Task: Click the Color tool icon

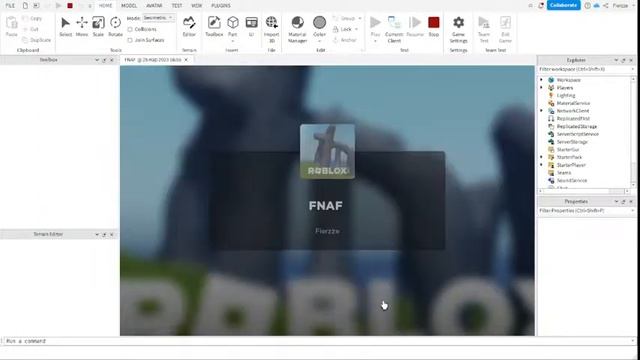Action: point(319,23)
